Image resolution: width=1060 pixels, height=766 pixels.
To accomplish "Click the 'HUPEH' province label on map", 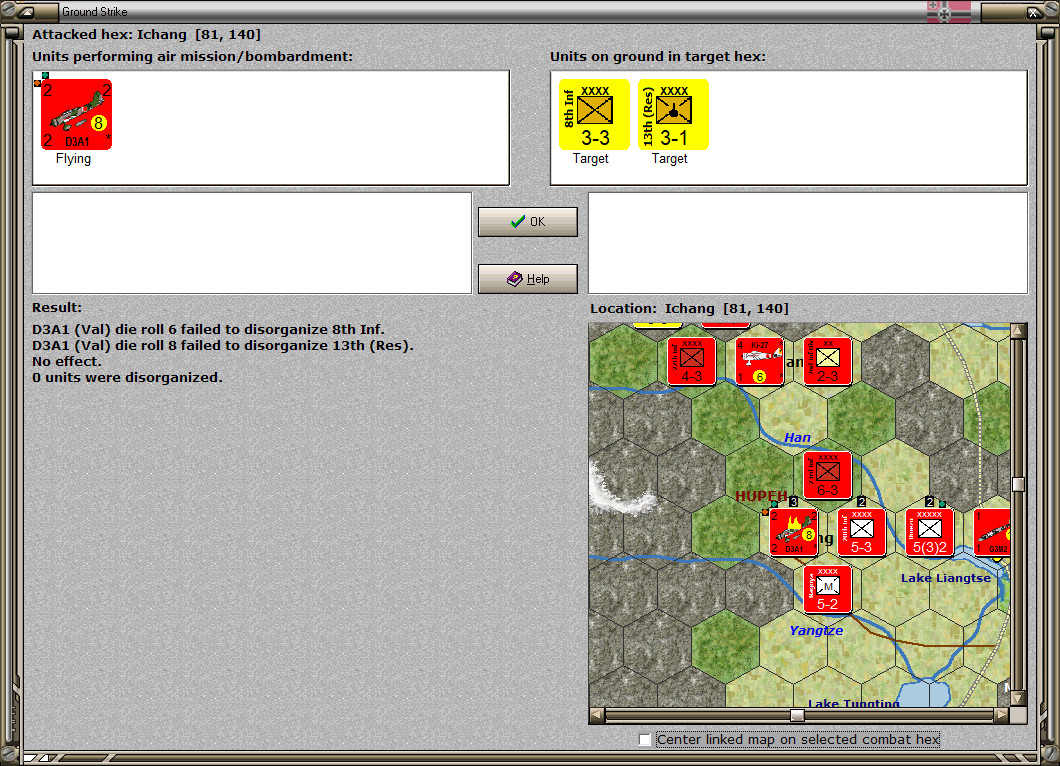I will (761, 496).
